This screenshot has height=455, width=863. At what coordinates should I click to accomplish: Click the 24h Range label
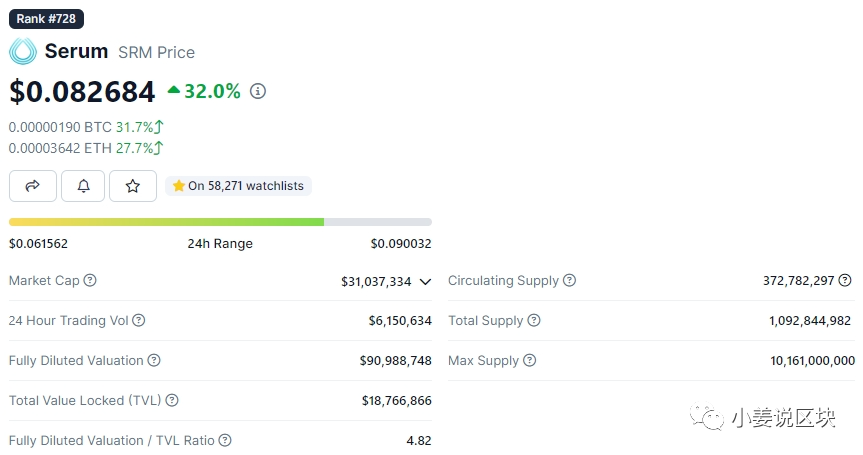pos(220,243)
